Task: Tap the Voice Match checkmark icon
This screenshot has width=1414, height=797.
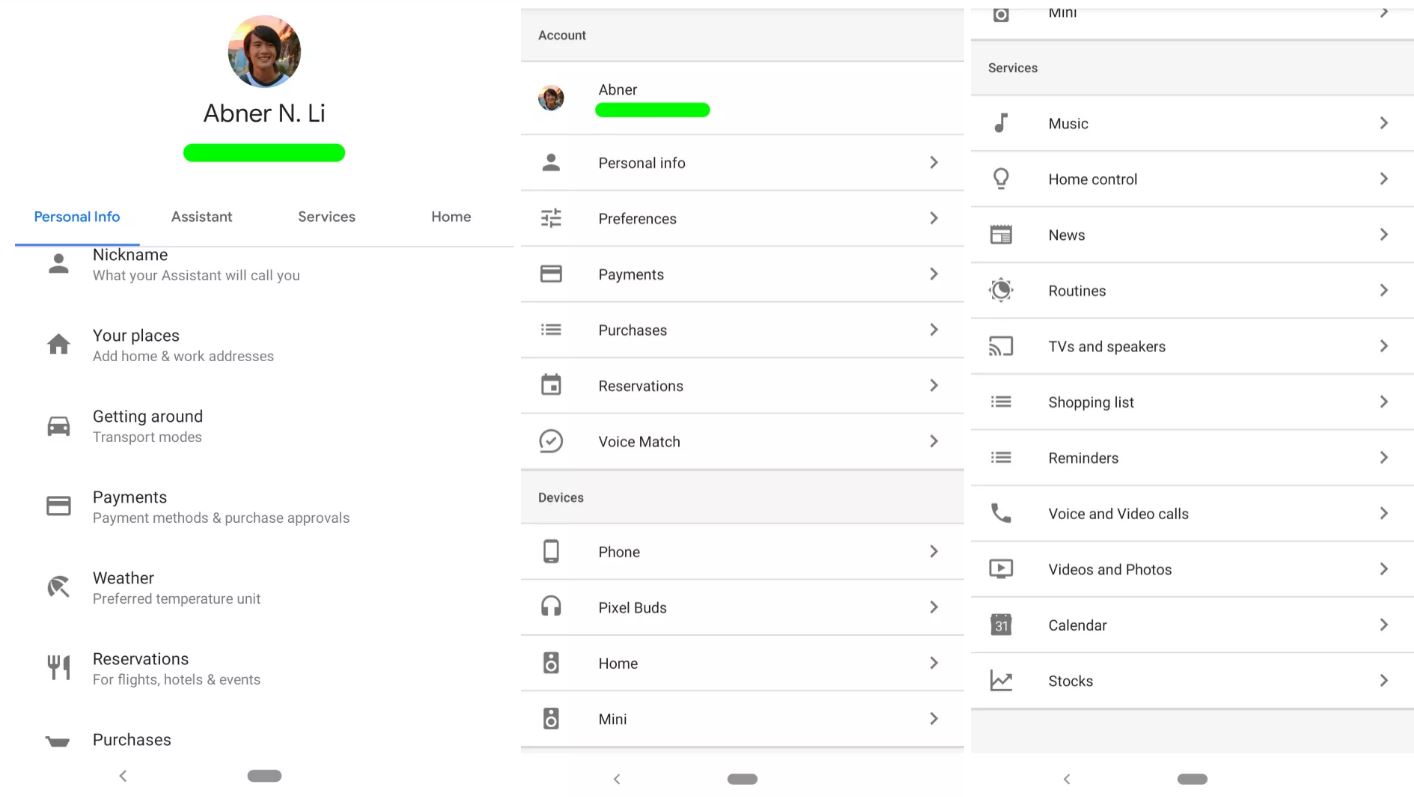Action: 551,441
